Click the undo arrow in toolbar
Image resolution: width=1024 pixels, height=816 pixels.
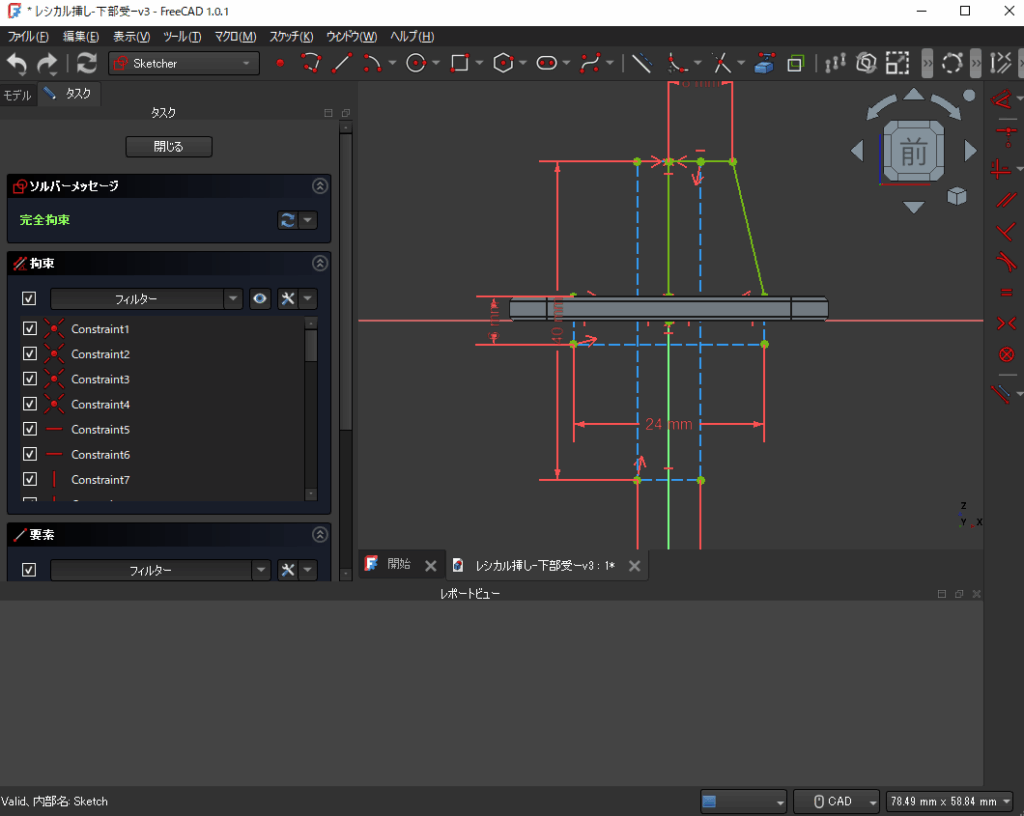coord(18,63)
